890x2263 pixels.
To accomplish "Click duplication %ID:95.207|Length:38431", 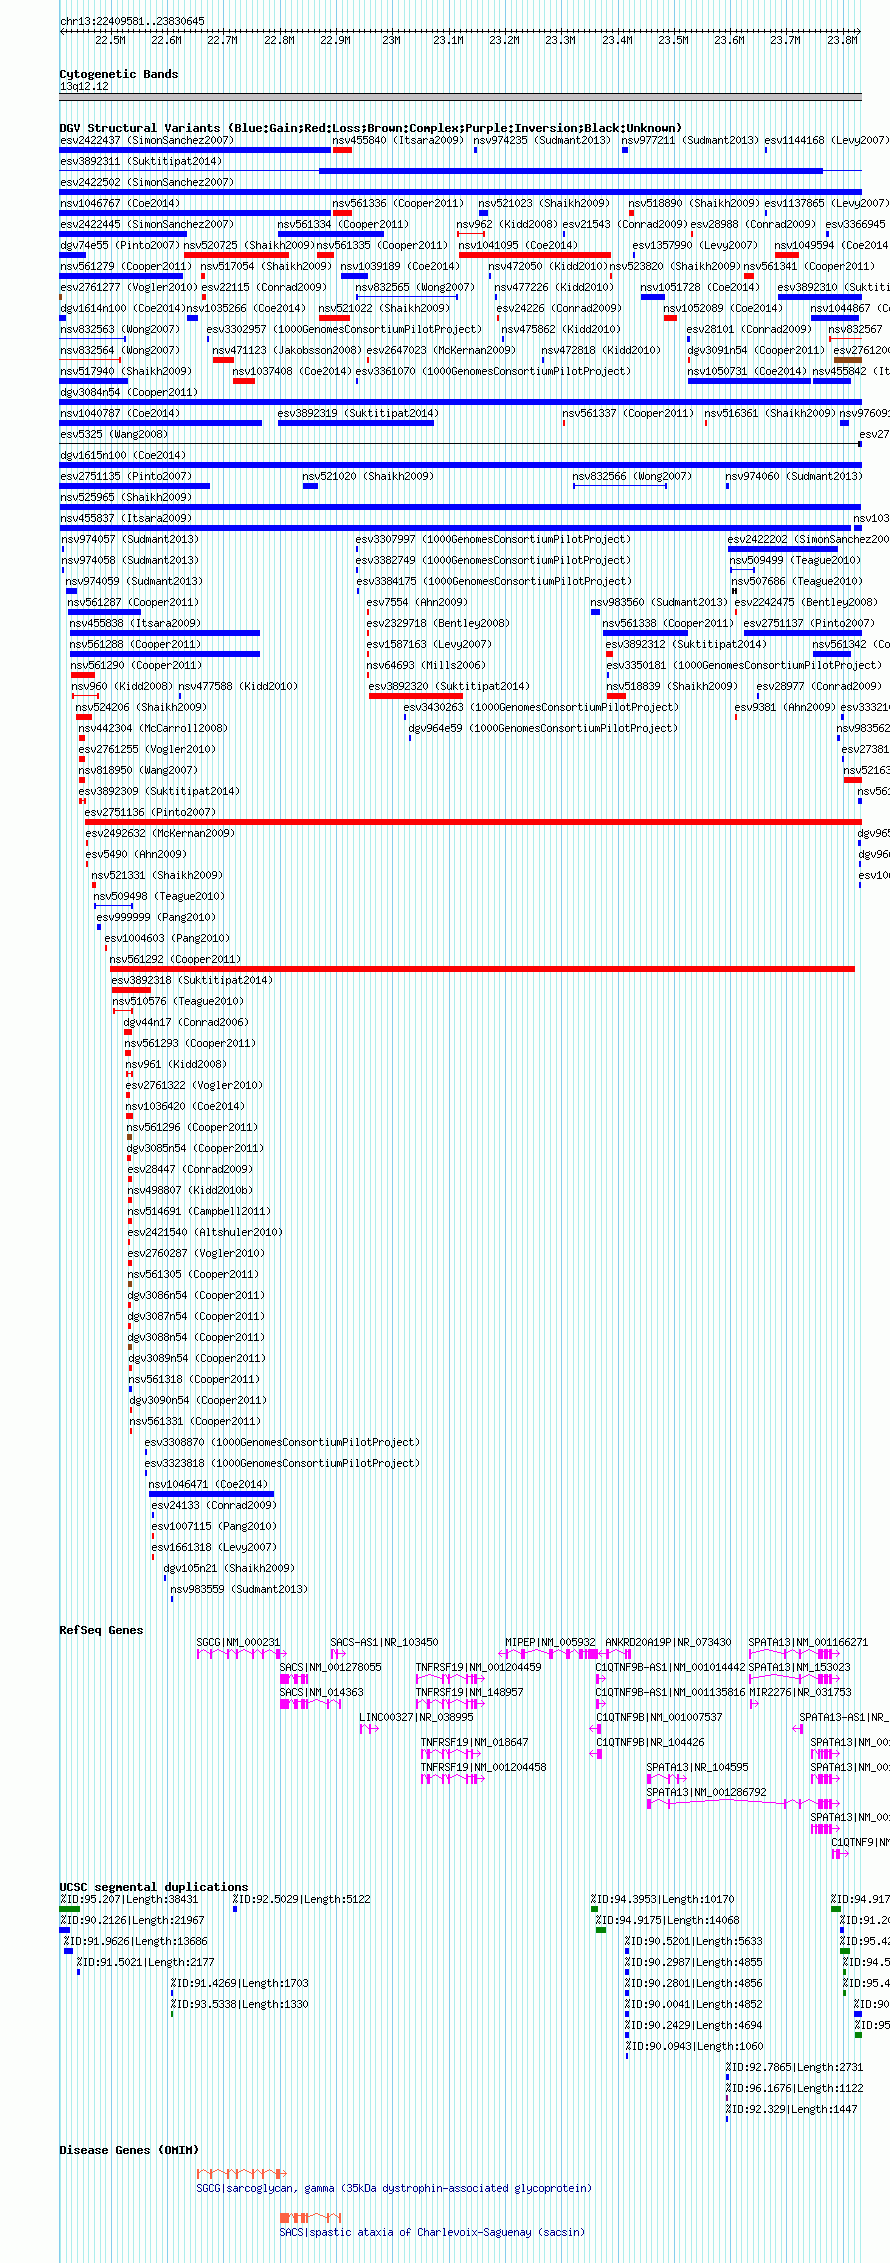I will point(129,1899).
